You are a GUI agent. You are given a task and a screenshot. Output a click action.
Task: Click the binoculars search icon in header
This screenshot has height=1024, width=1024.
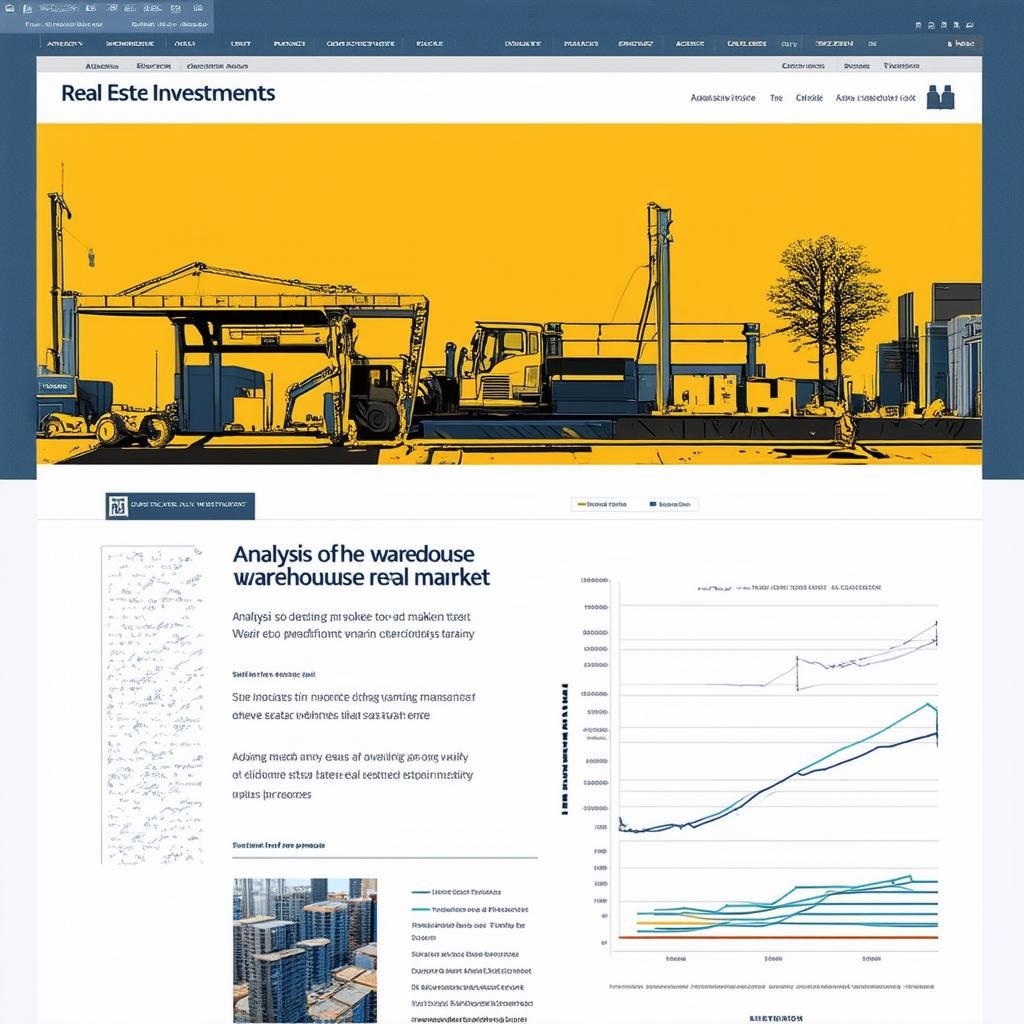(940, 97)
